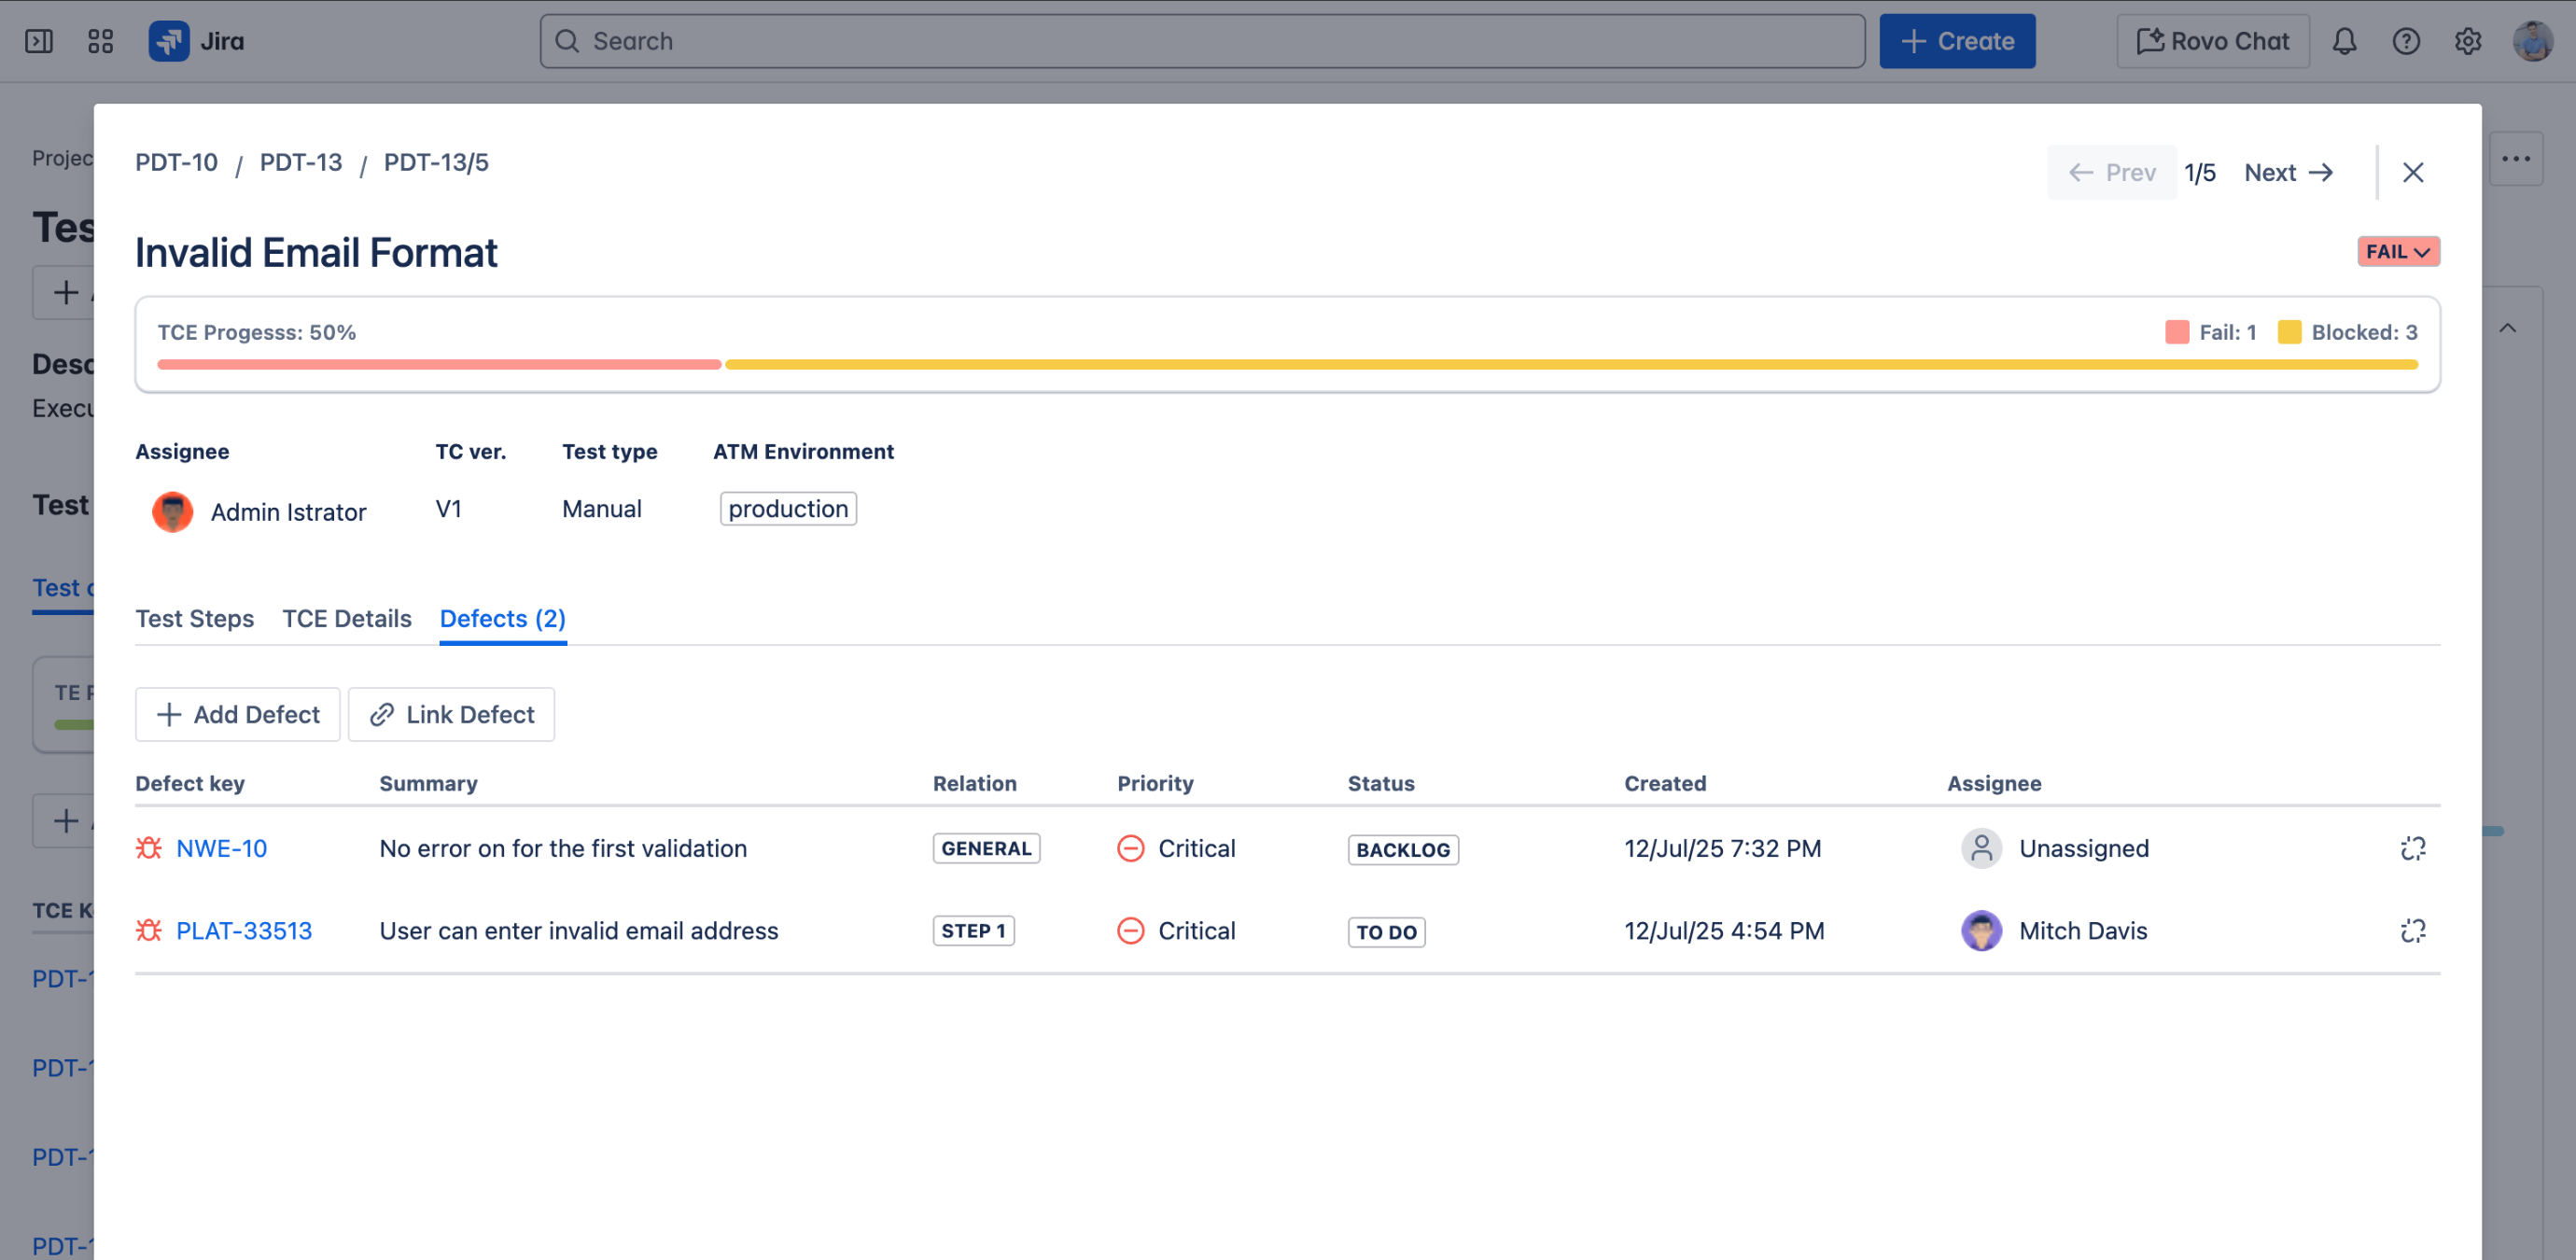Go to the PDT-10 breadcrumb
2576x1260 pixels.
pyautogui.click(x=176, y=162)
